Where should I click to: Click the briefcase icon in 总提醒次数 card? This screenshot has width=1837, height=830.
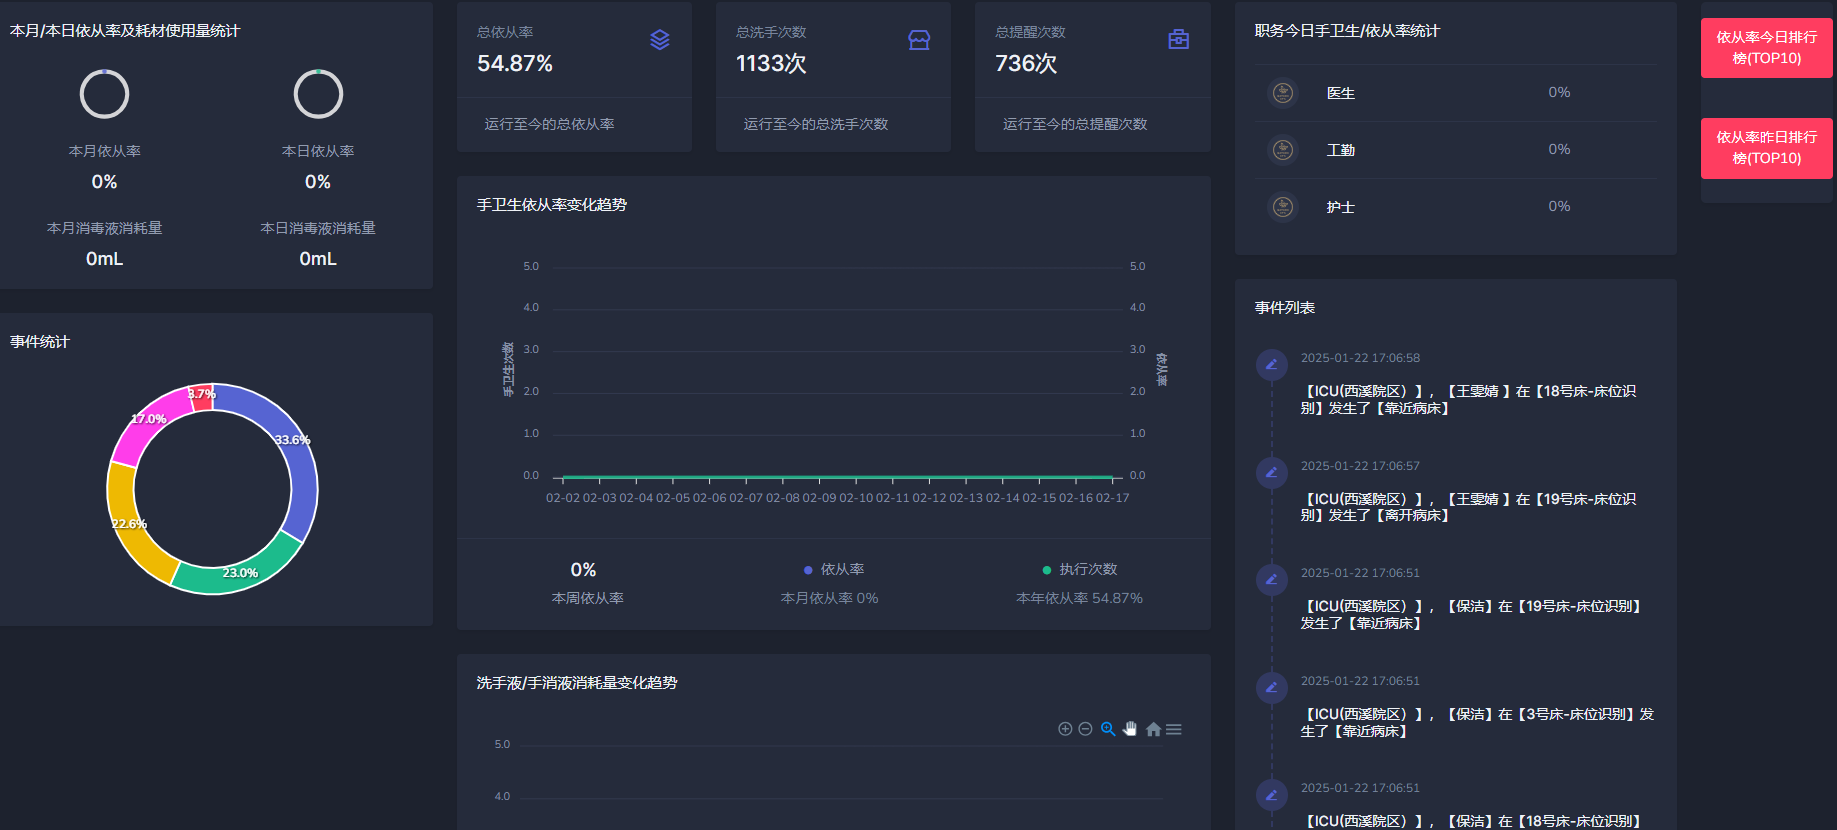(x=1179, y=40)
